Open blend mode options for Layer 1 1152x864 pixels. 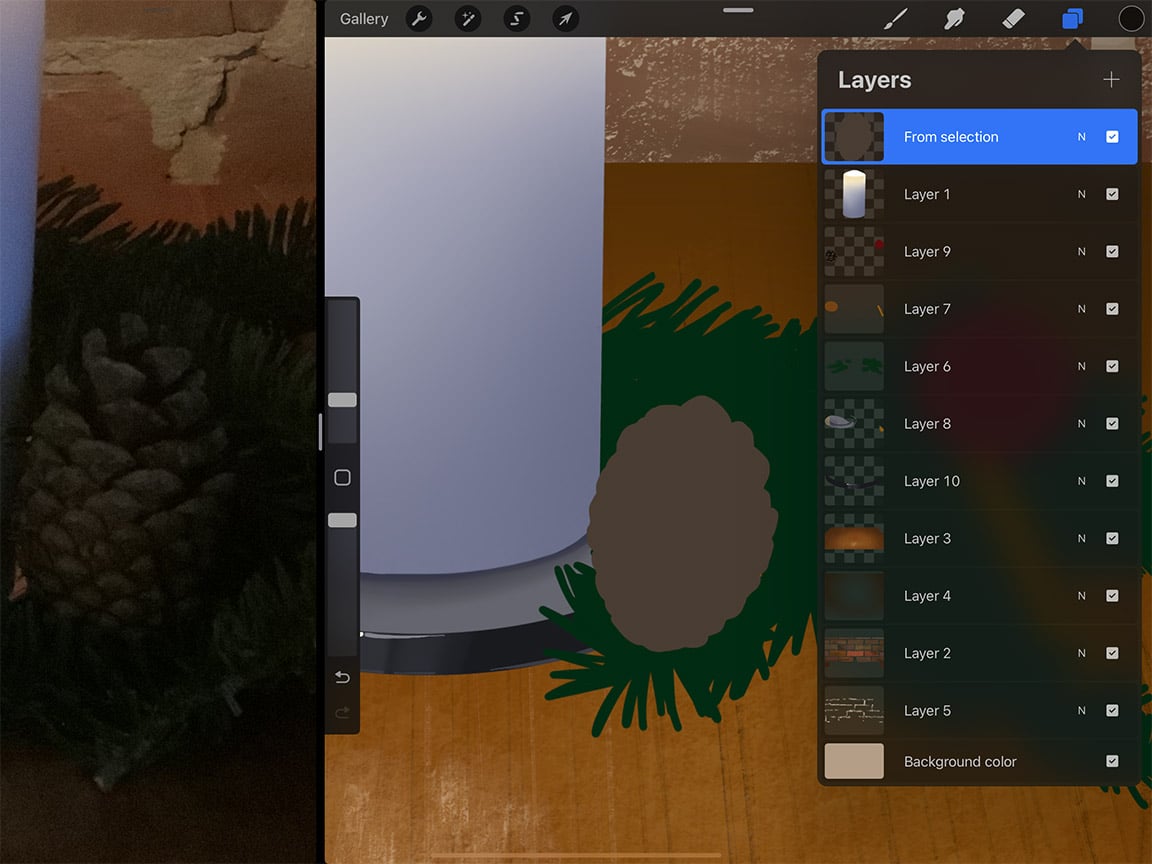coord(1081,194)
